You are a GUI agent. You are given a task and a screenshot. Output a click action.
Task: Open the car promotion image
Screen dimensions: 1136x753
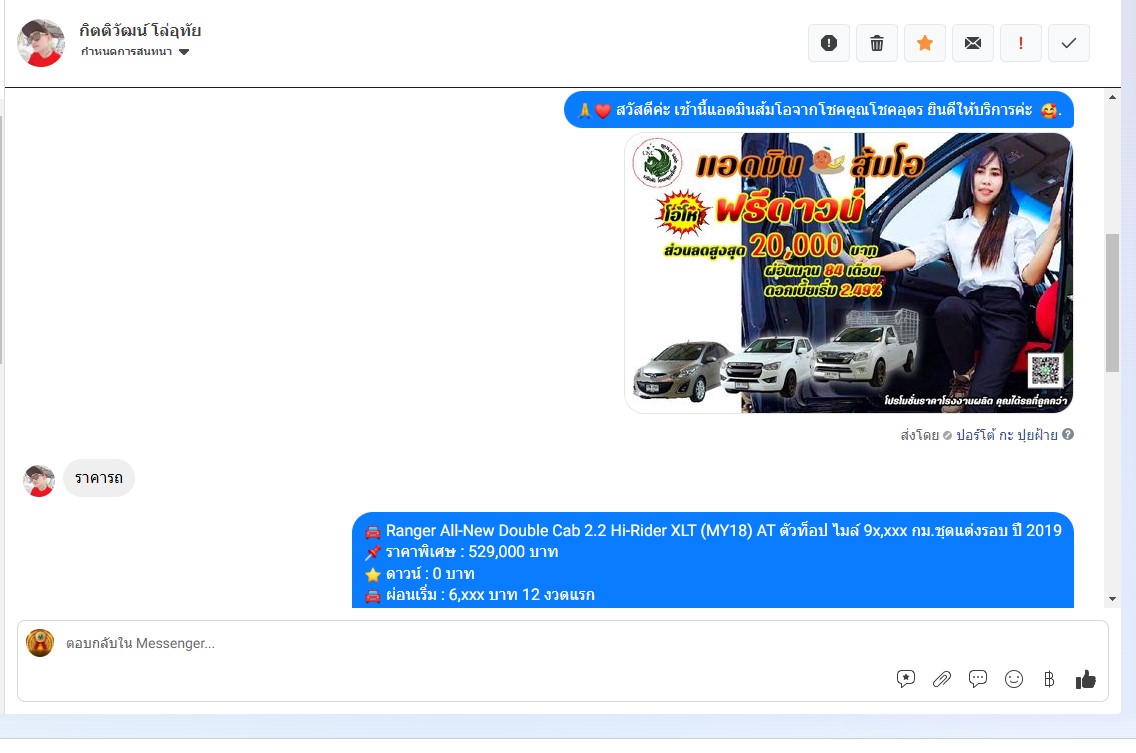click(848, 273)
